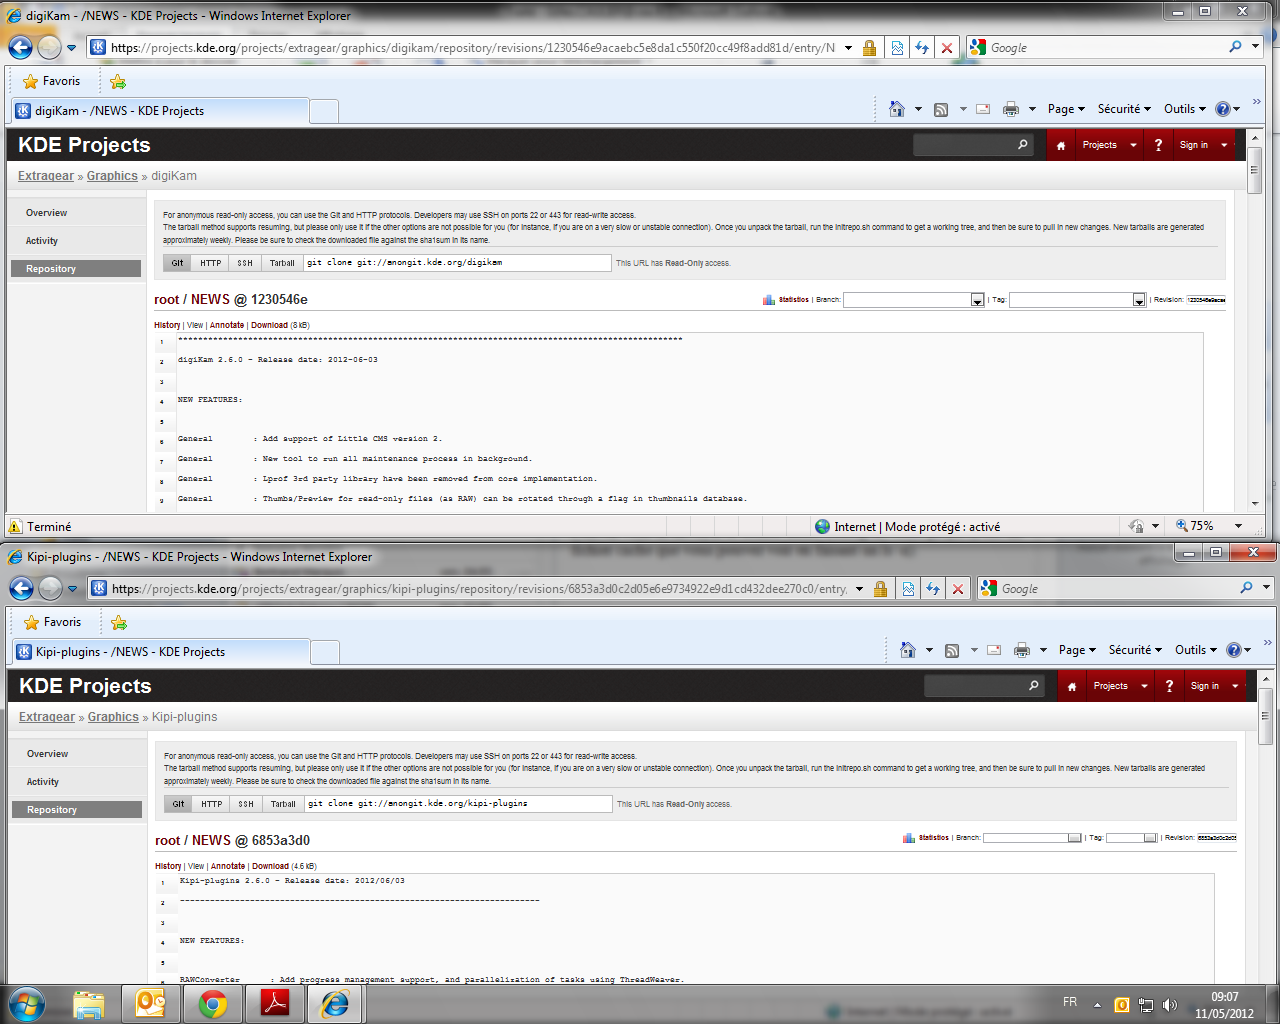Click the Home icon in top browser toolbar
The width and height of the screenshot is (1280, 1024).
pyautogui.click(x=897, y=109)
